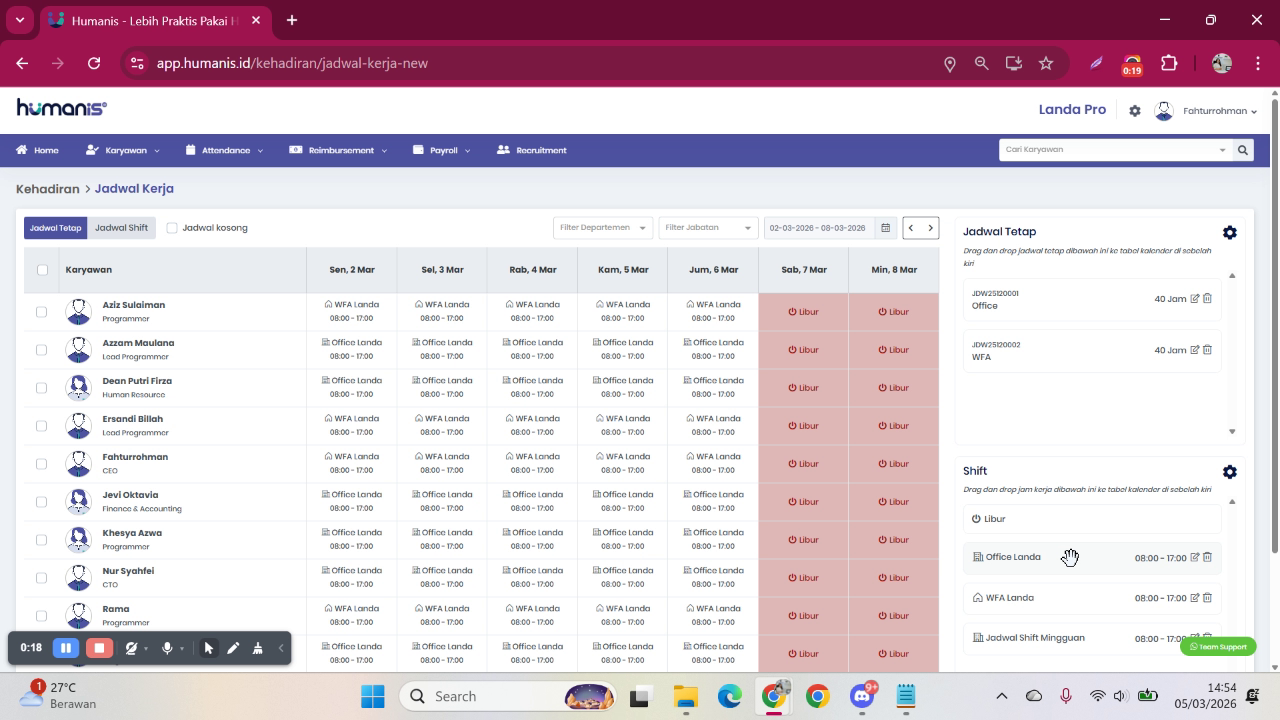Image resolution: width=1280 pixels, height=720 pixels.
Task: Select the recorder pen drawing tool
Action: 233,648
